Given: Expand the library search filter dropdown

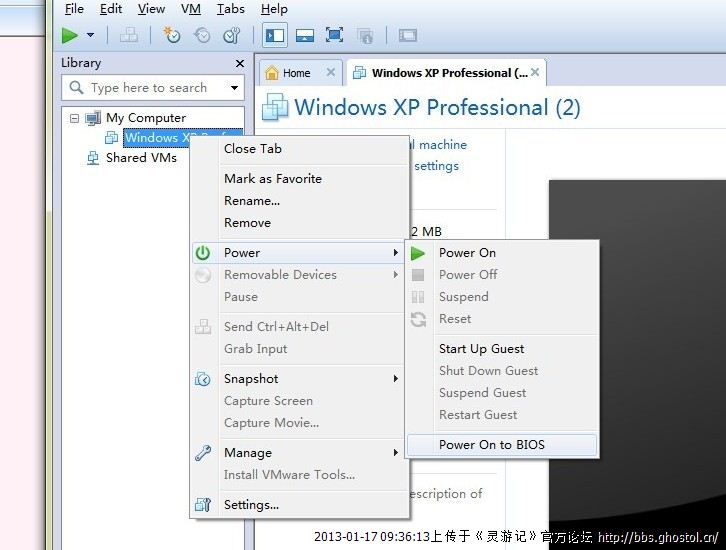Looking at the screenshot, I should pyautogui.click(x=234, y=88).
